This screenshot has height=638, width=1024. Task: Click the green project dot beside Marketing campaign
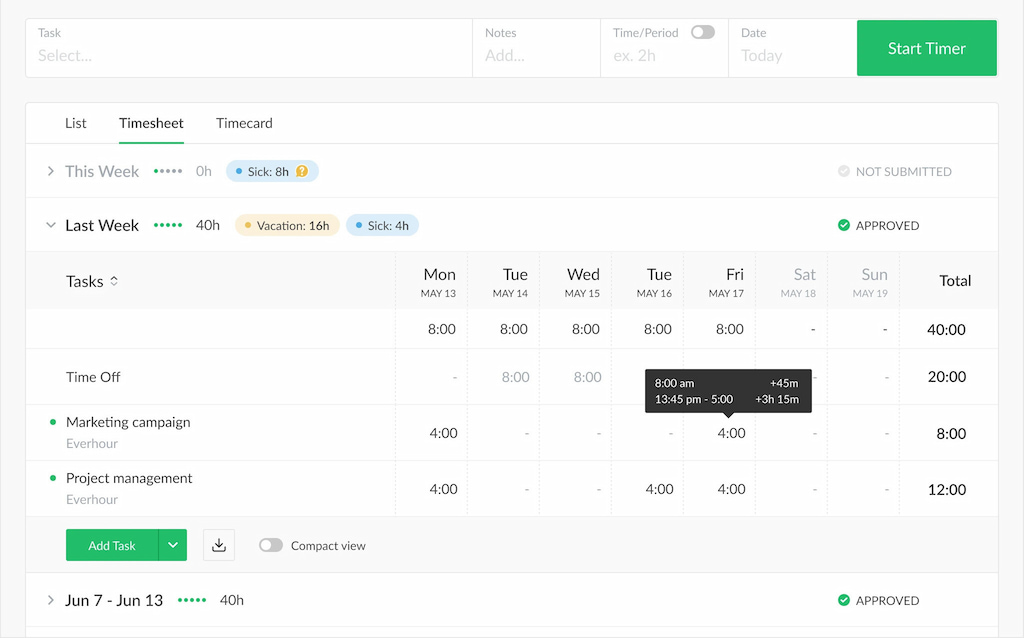(55, 423)
